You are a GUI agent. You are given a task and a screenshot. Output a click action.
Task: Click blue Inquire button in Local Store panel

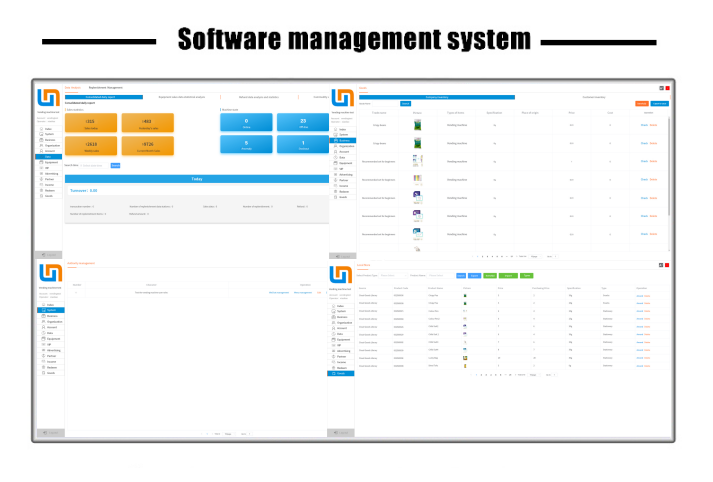(x=461, y=275)
